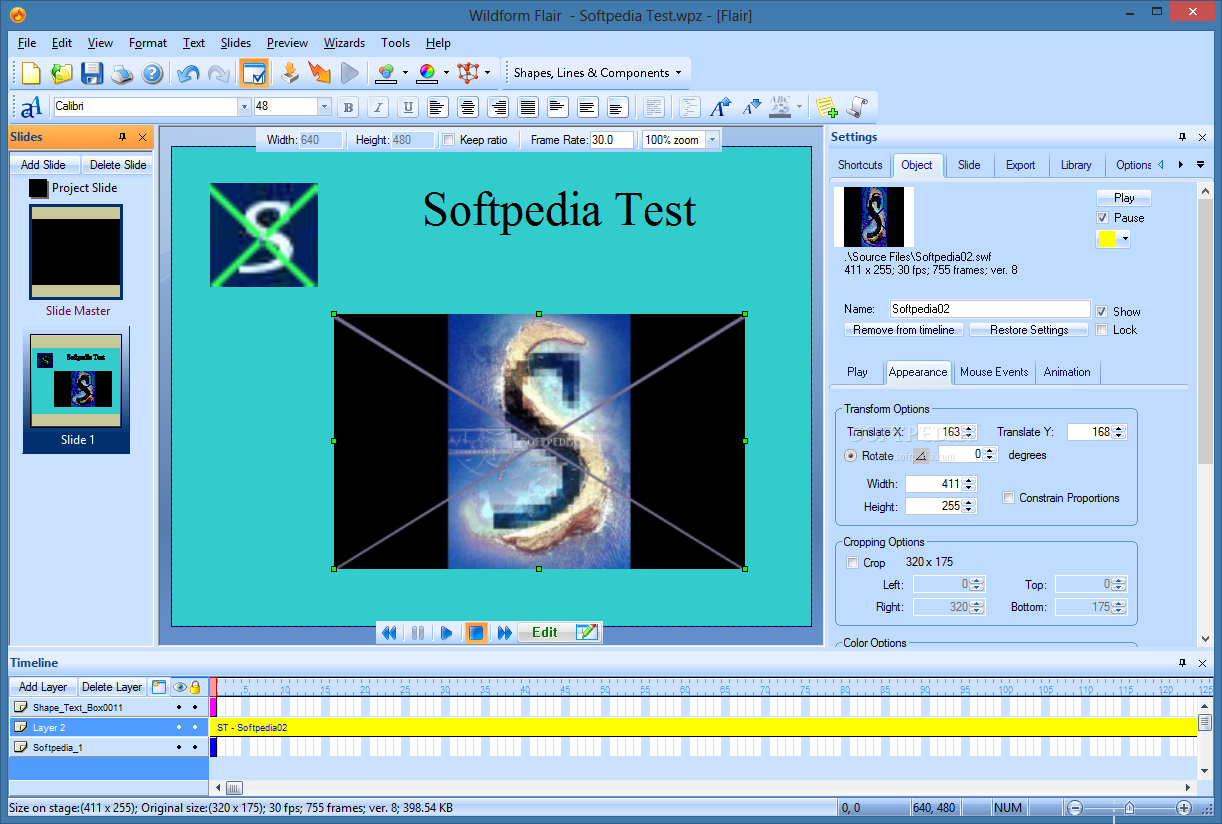Undo the last action with the undo arrow
This screenshot has height=824, width=1222.
click(x=188, y=73)
